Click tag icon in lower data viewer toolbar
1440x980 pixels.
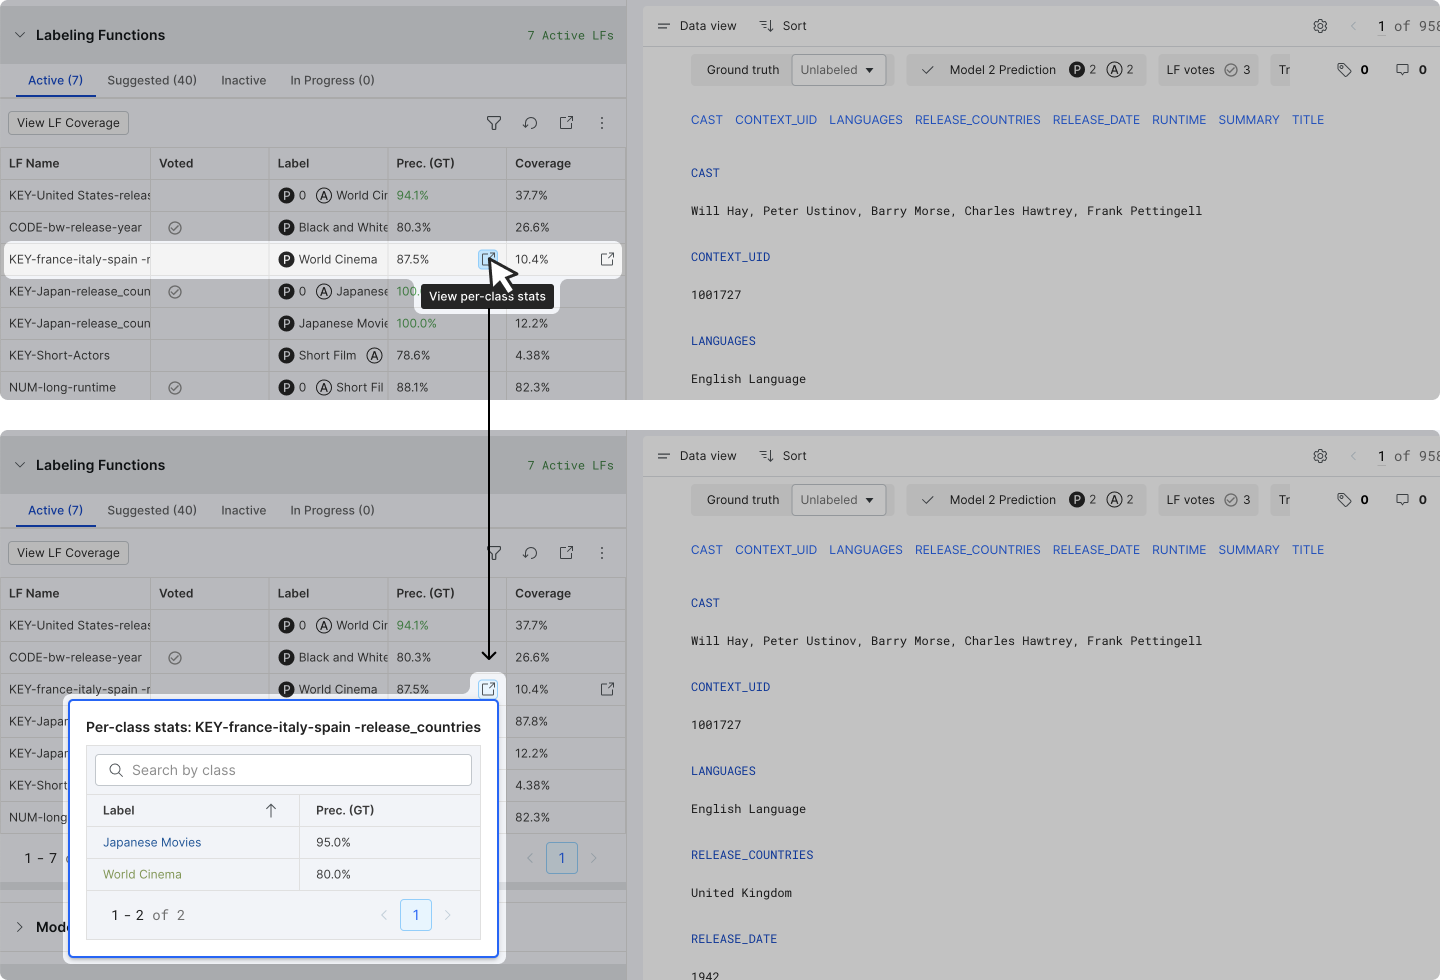click(x=1344, y=500)
